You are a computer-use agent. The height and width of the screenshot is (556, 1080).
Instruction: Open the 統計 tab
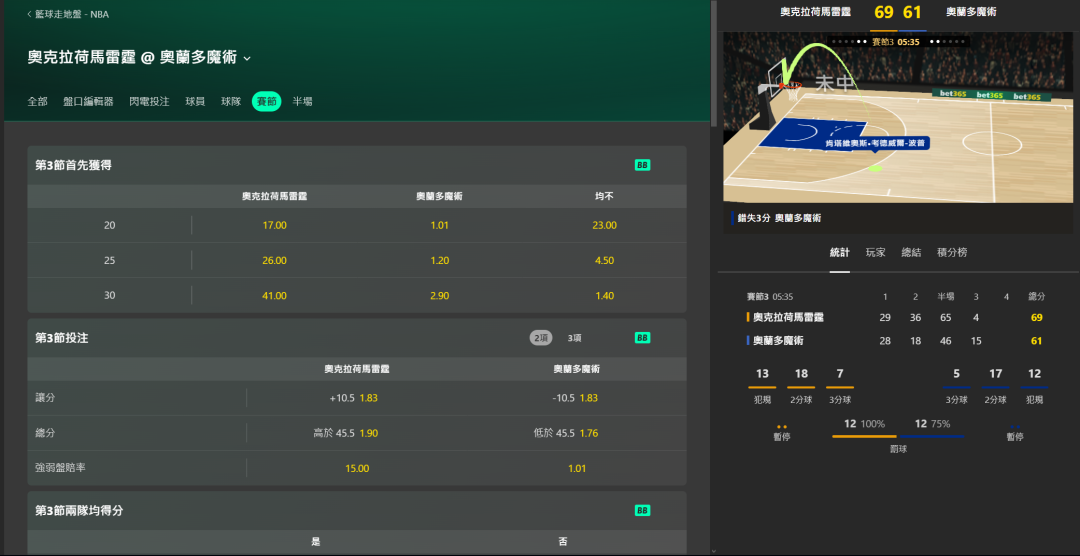(840, 253)
